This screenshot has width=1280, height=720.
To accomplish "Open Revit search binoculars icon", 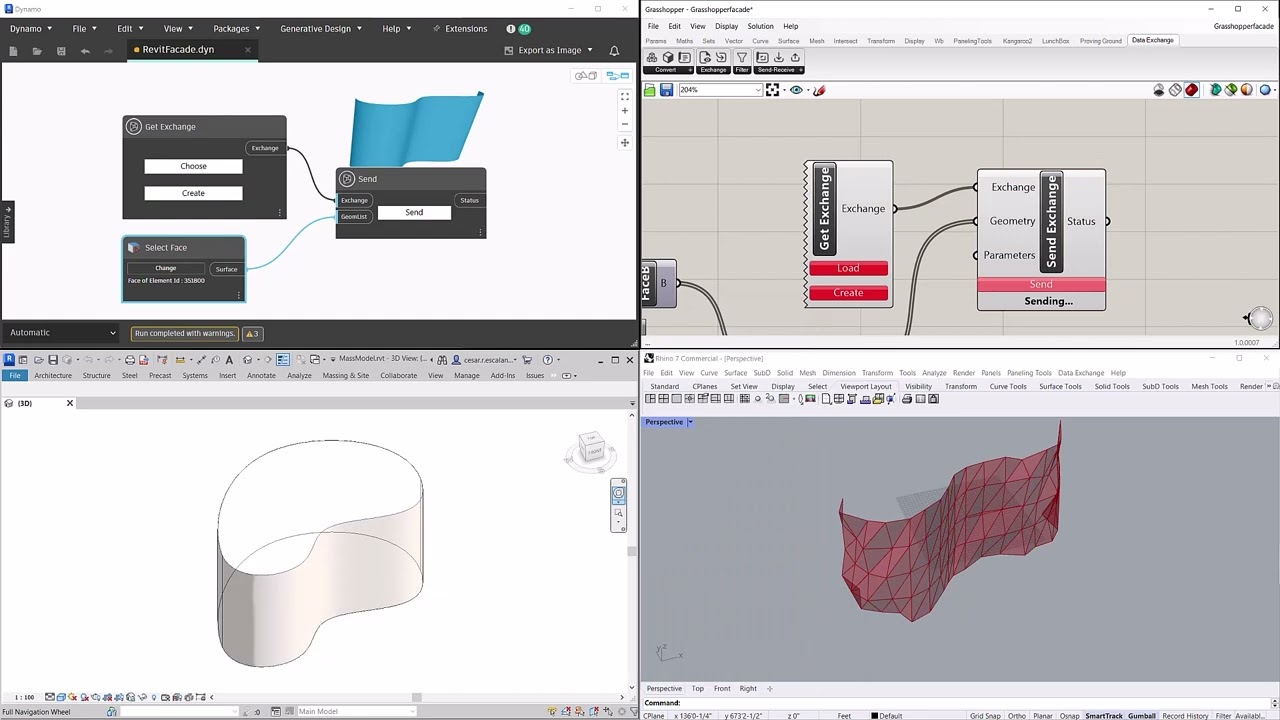I will 441,359.
